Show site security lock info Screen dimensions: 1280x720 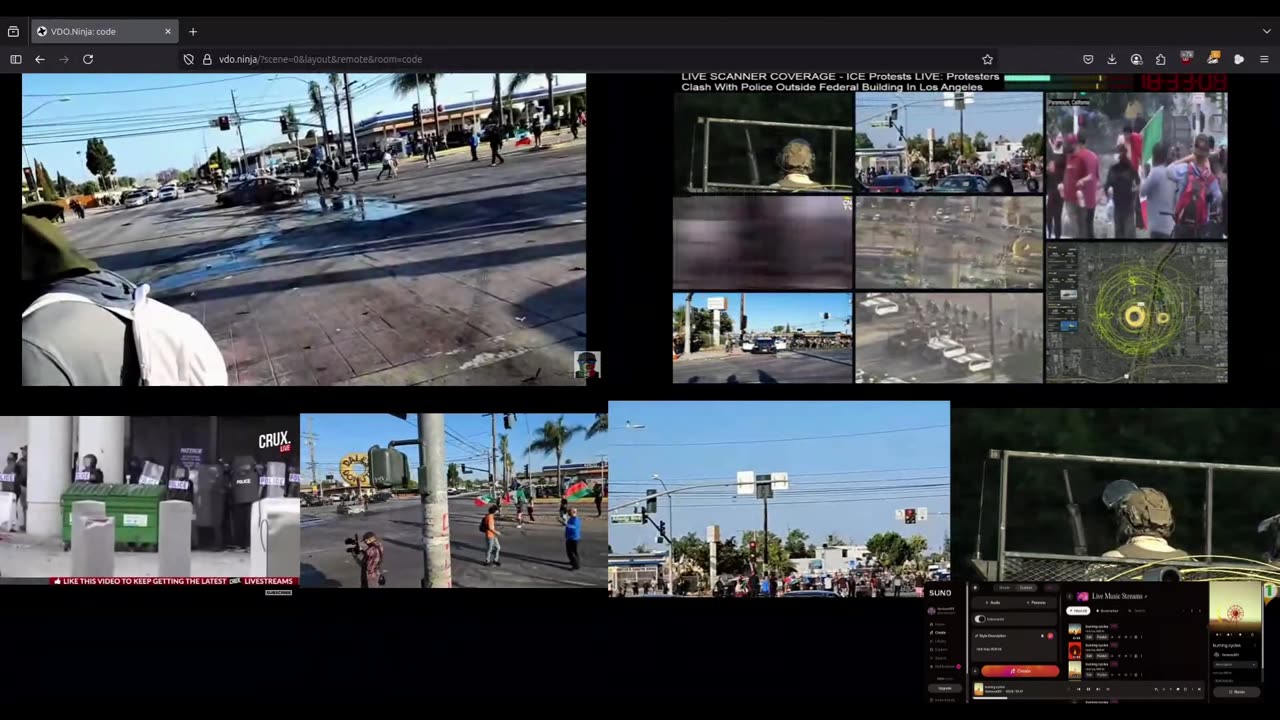click(207, 59)
